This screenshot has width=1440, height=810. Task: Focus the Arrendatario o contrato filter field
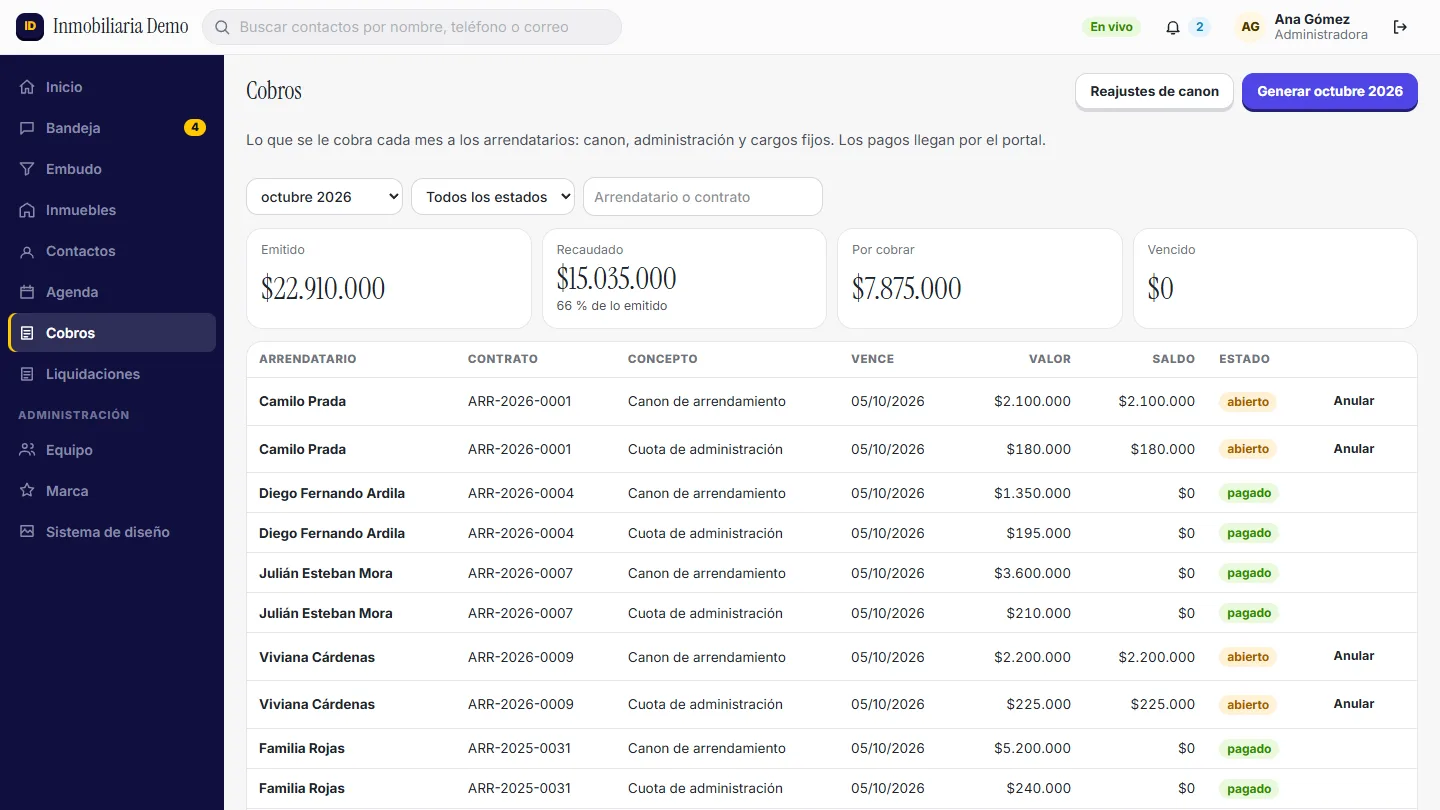coord(703,197)
